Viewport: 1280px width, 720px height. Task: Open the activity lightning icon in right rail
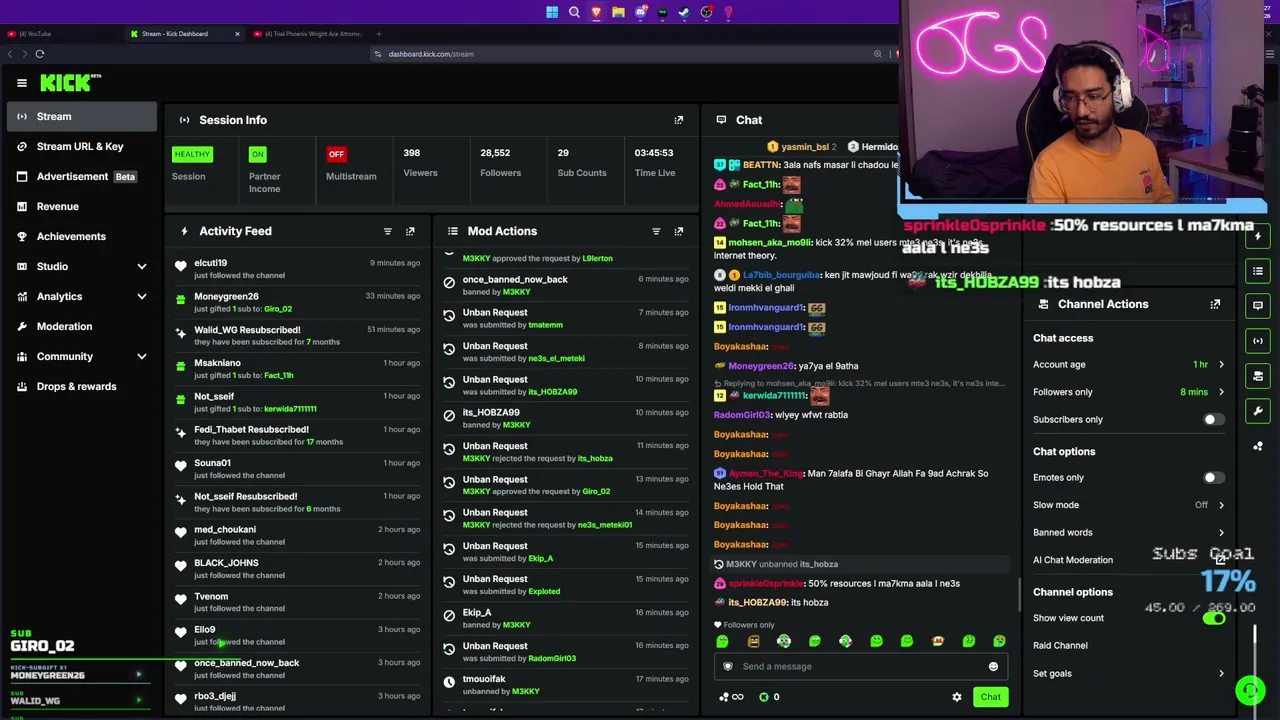click(1258, 236)
